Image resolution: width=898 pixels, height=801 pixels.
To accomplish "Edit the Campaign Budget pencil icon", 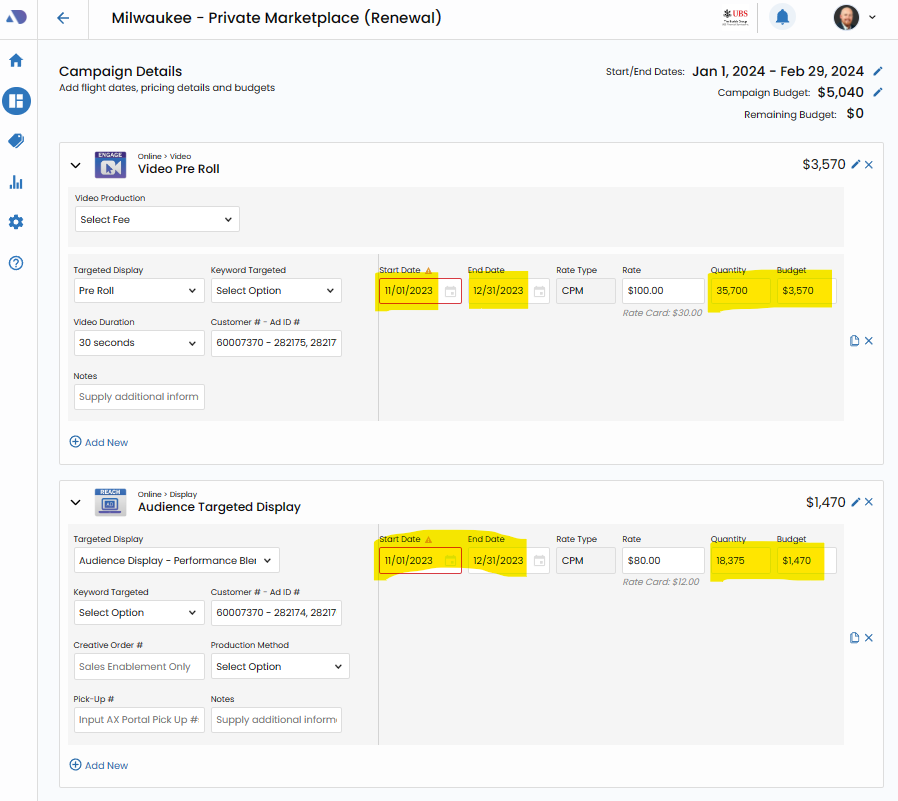I will 878,92.
